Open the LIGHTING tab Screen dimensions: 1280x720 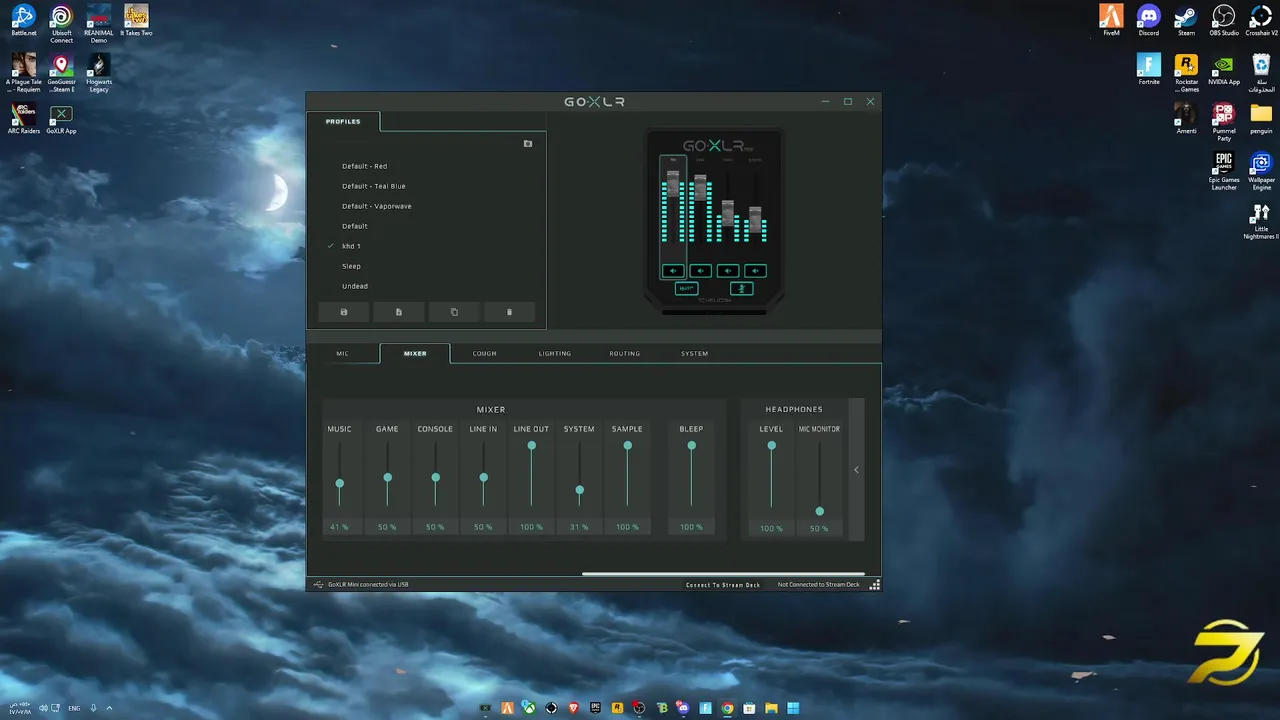point(555,353)
